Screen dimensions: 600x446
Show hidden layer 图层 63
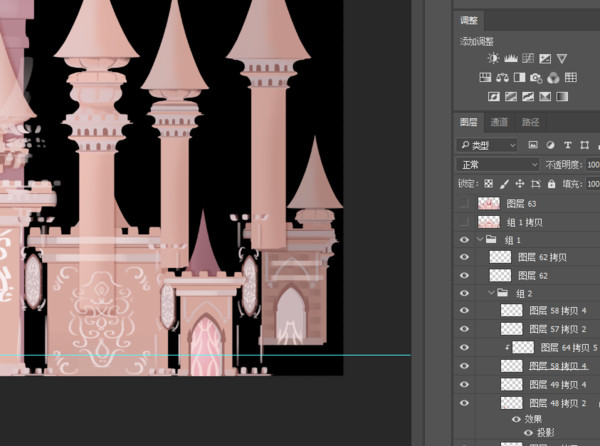pyautogui.click(x=464, y=203)
